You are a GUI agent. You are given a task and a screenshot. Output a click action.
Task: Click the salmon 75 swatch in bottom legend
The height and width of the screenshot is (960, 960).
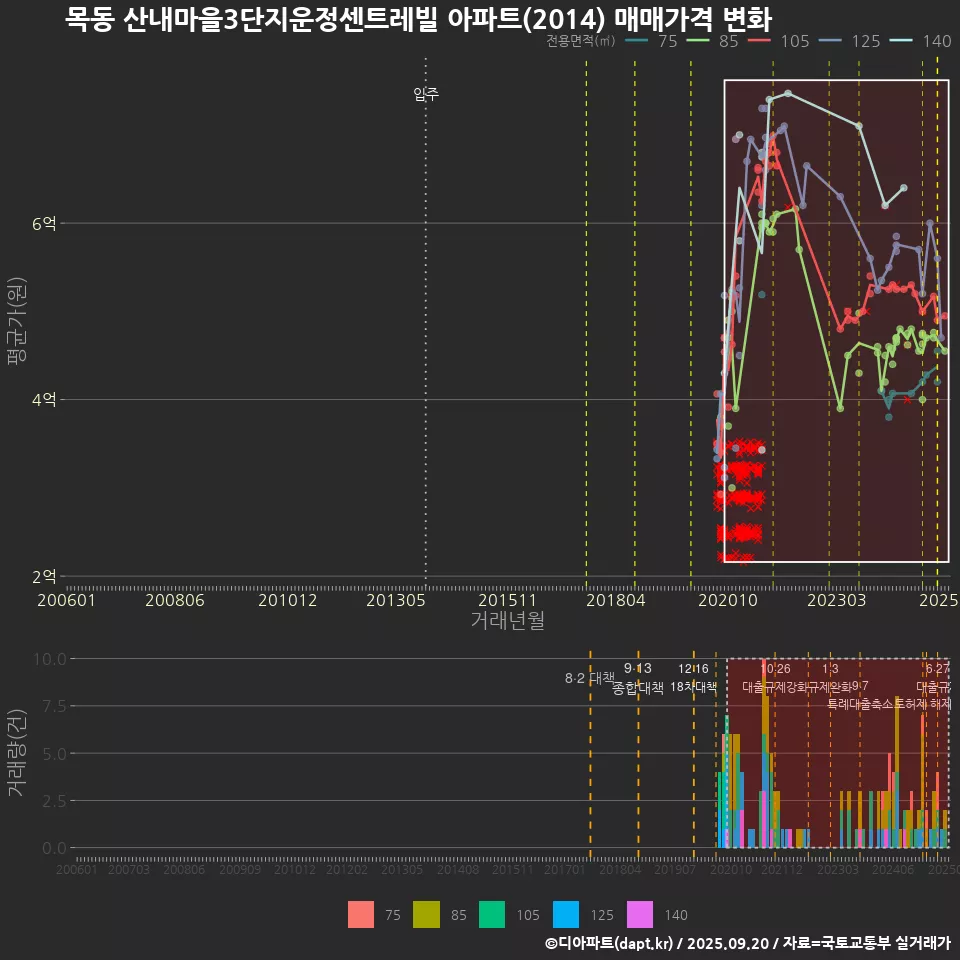361,914
